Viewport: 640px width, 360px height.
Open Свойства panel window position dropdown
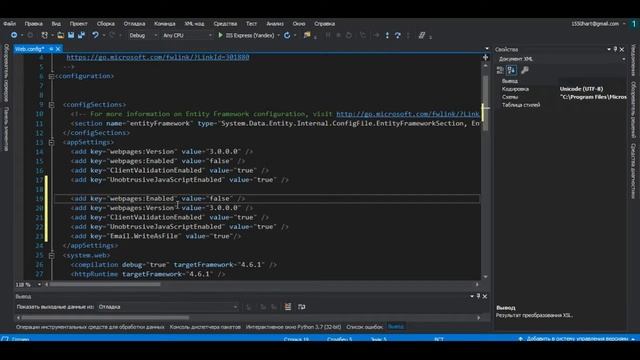tap(609, 49)
